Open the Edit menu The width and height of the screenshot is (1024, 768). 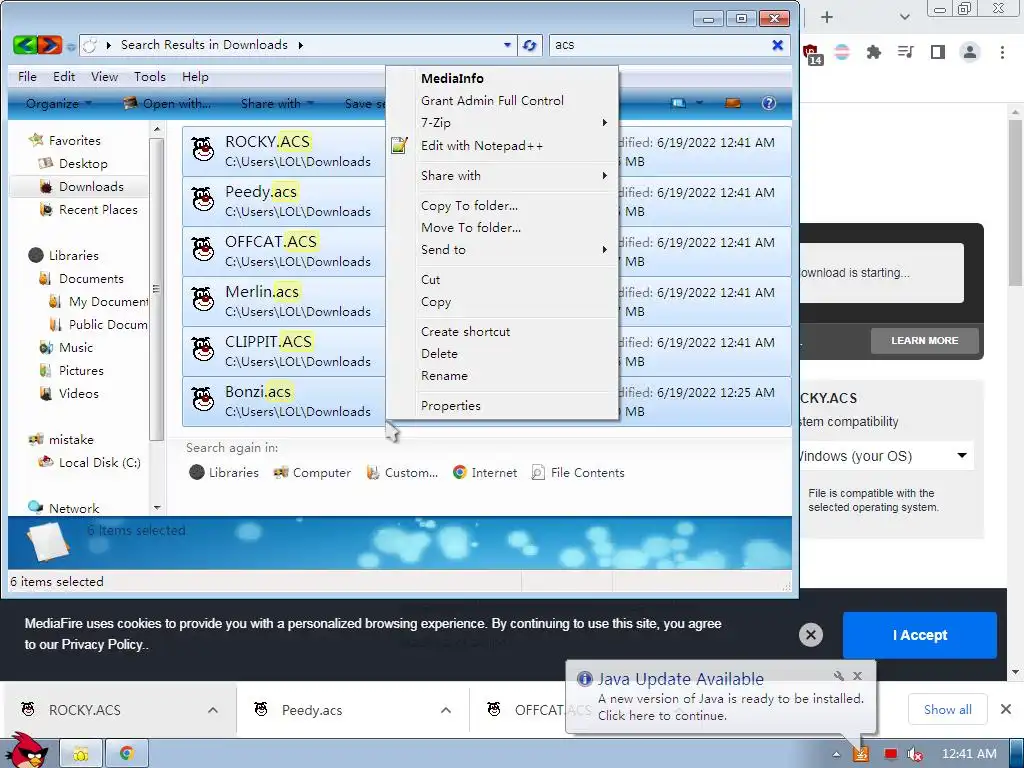click(x=64, y=76)
